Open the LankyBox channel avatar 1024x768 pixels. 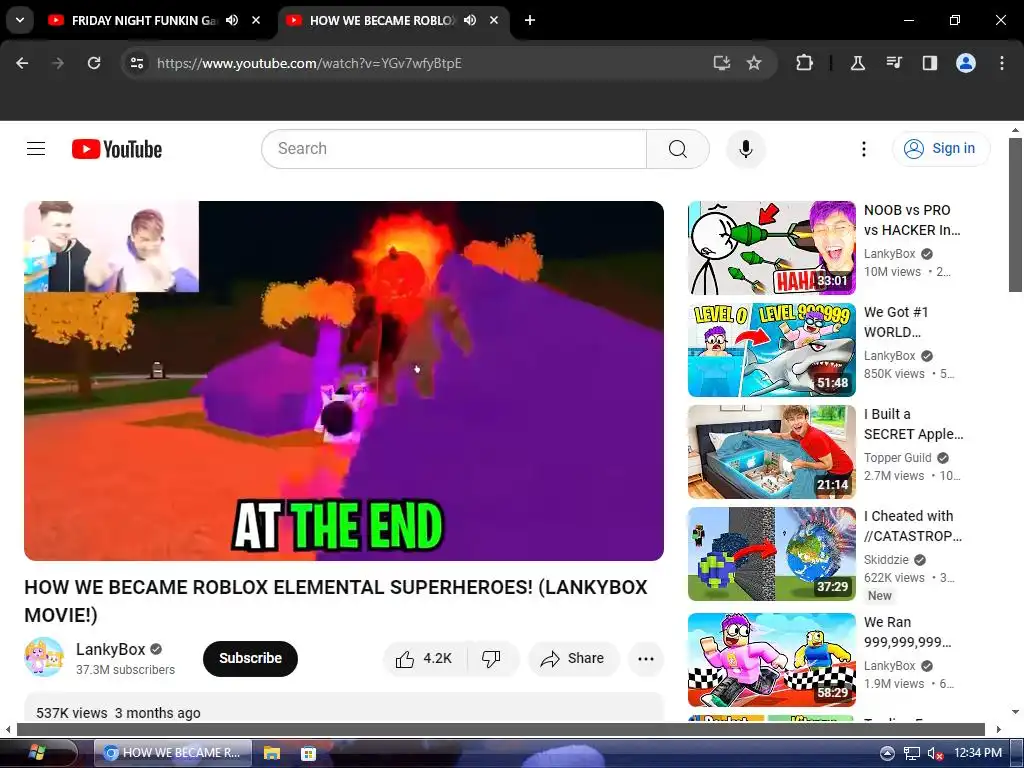(x=44, y=657)
